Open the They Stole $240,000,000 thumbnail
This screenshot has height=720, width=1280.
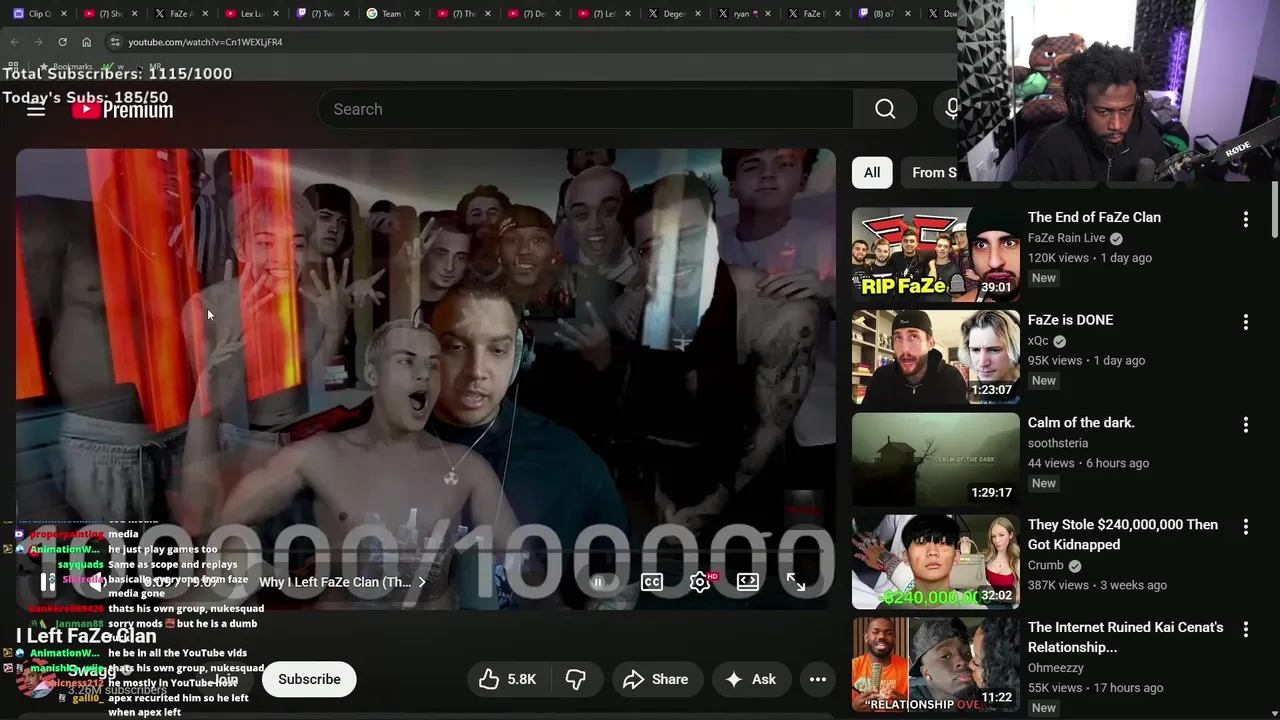click(x=936, y=562)
